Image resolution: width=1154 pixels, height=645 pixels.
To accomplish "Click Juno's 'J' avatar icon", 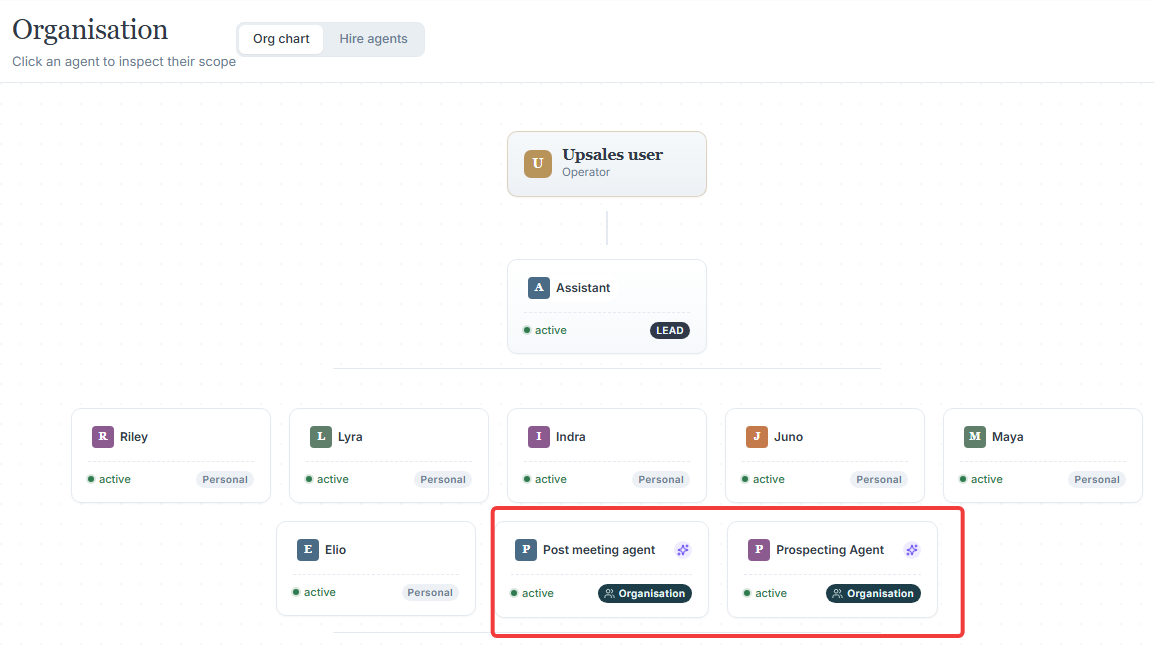I will pos(757,437).
